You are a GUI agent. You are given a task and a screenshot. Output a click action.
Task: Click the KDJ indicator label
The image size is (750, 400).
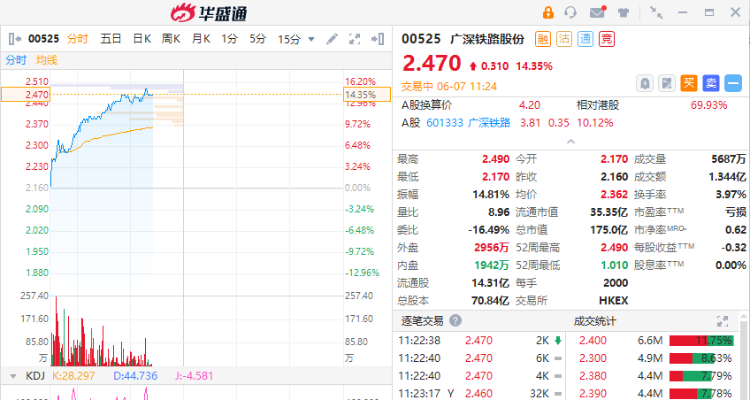35,376
